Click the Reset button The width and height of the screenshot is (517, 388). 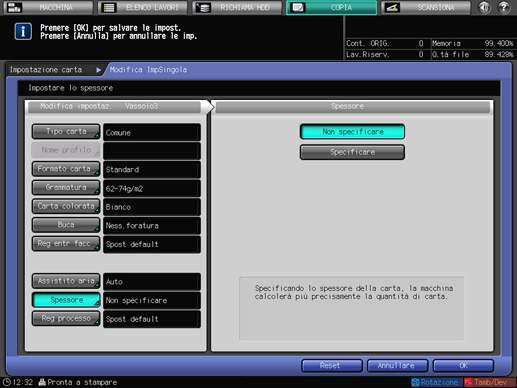tap(332, 366)
